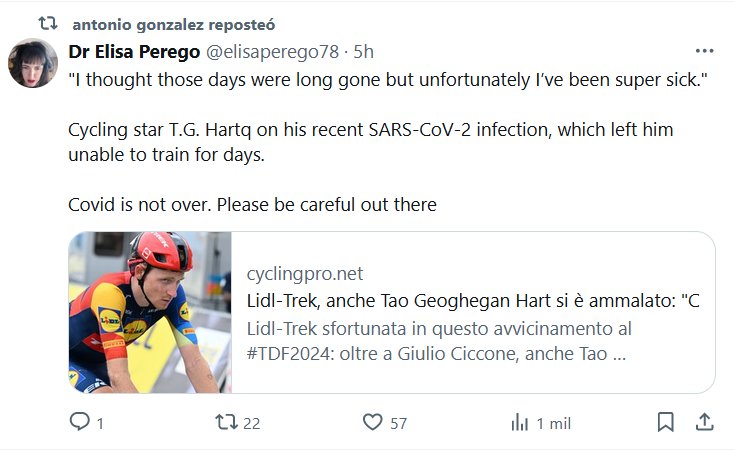Click the repost arrows icon
The height and width of the screenshot is (454, 734).
click(x=227, y=422)
